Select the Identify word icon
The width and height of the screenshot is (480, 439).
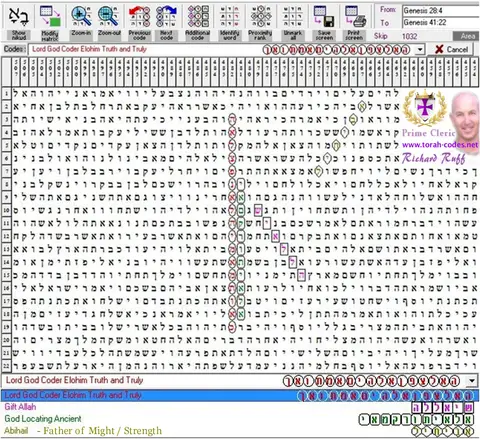[229, 16]
